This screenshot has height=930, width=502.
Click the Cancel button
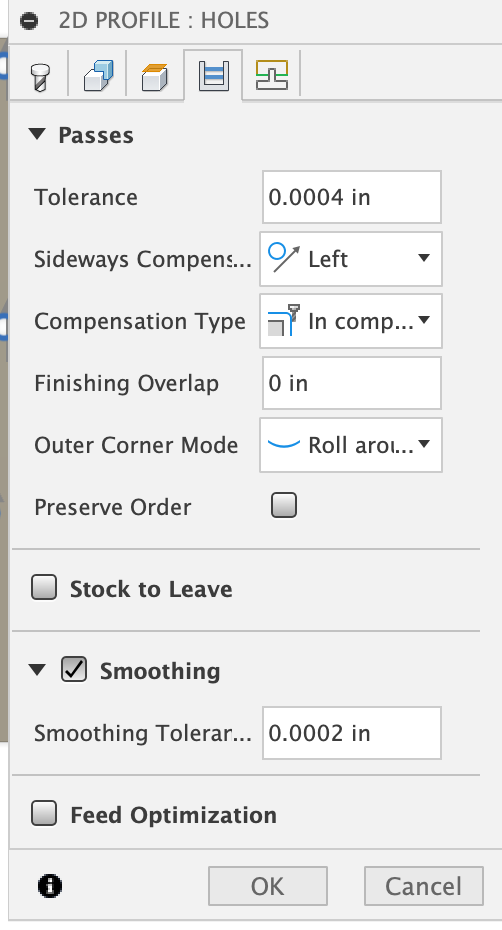coord(424,886)
